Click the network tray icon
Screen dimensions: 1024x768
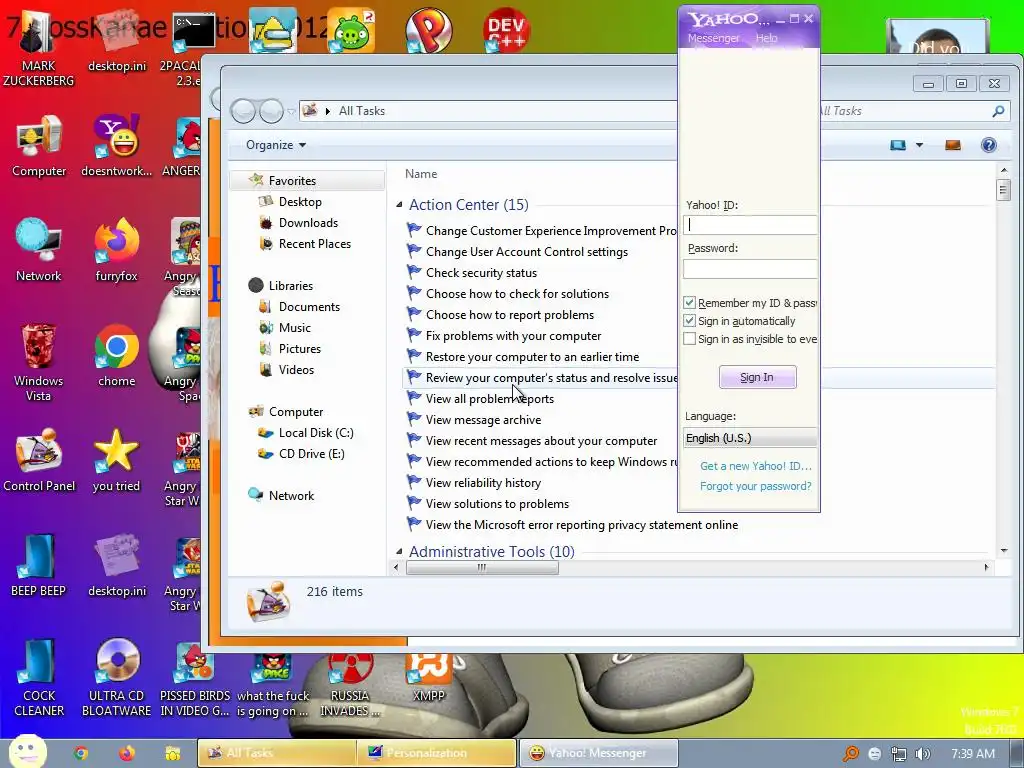point(899,754)
